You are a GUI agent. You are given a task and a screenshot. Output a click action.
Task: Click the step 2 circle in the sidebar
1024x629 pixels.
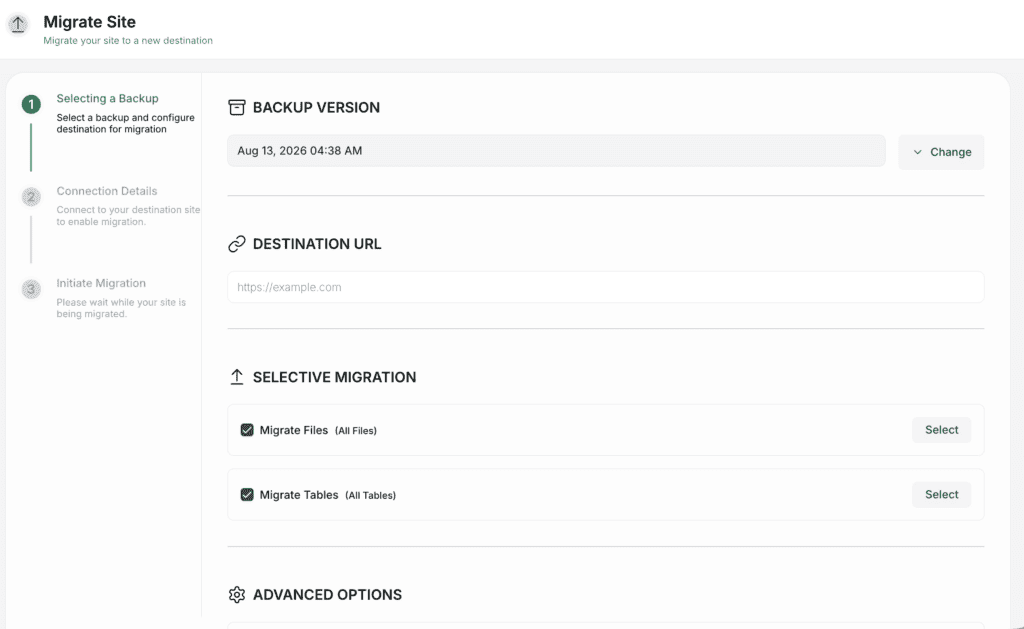pyautogui.click(x=31, y=197)
